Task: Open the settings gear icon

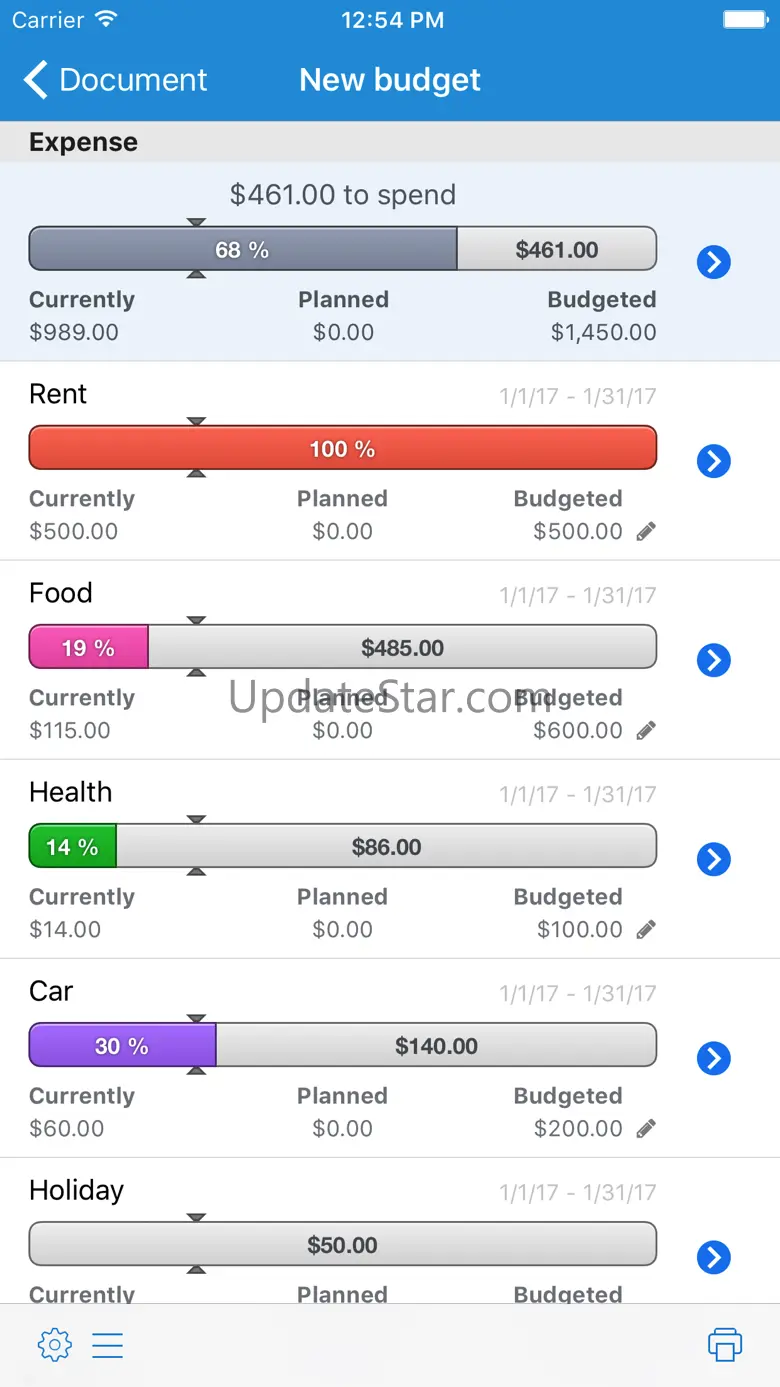Action: coord(54,1345)
